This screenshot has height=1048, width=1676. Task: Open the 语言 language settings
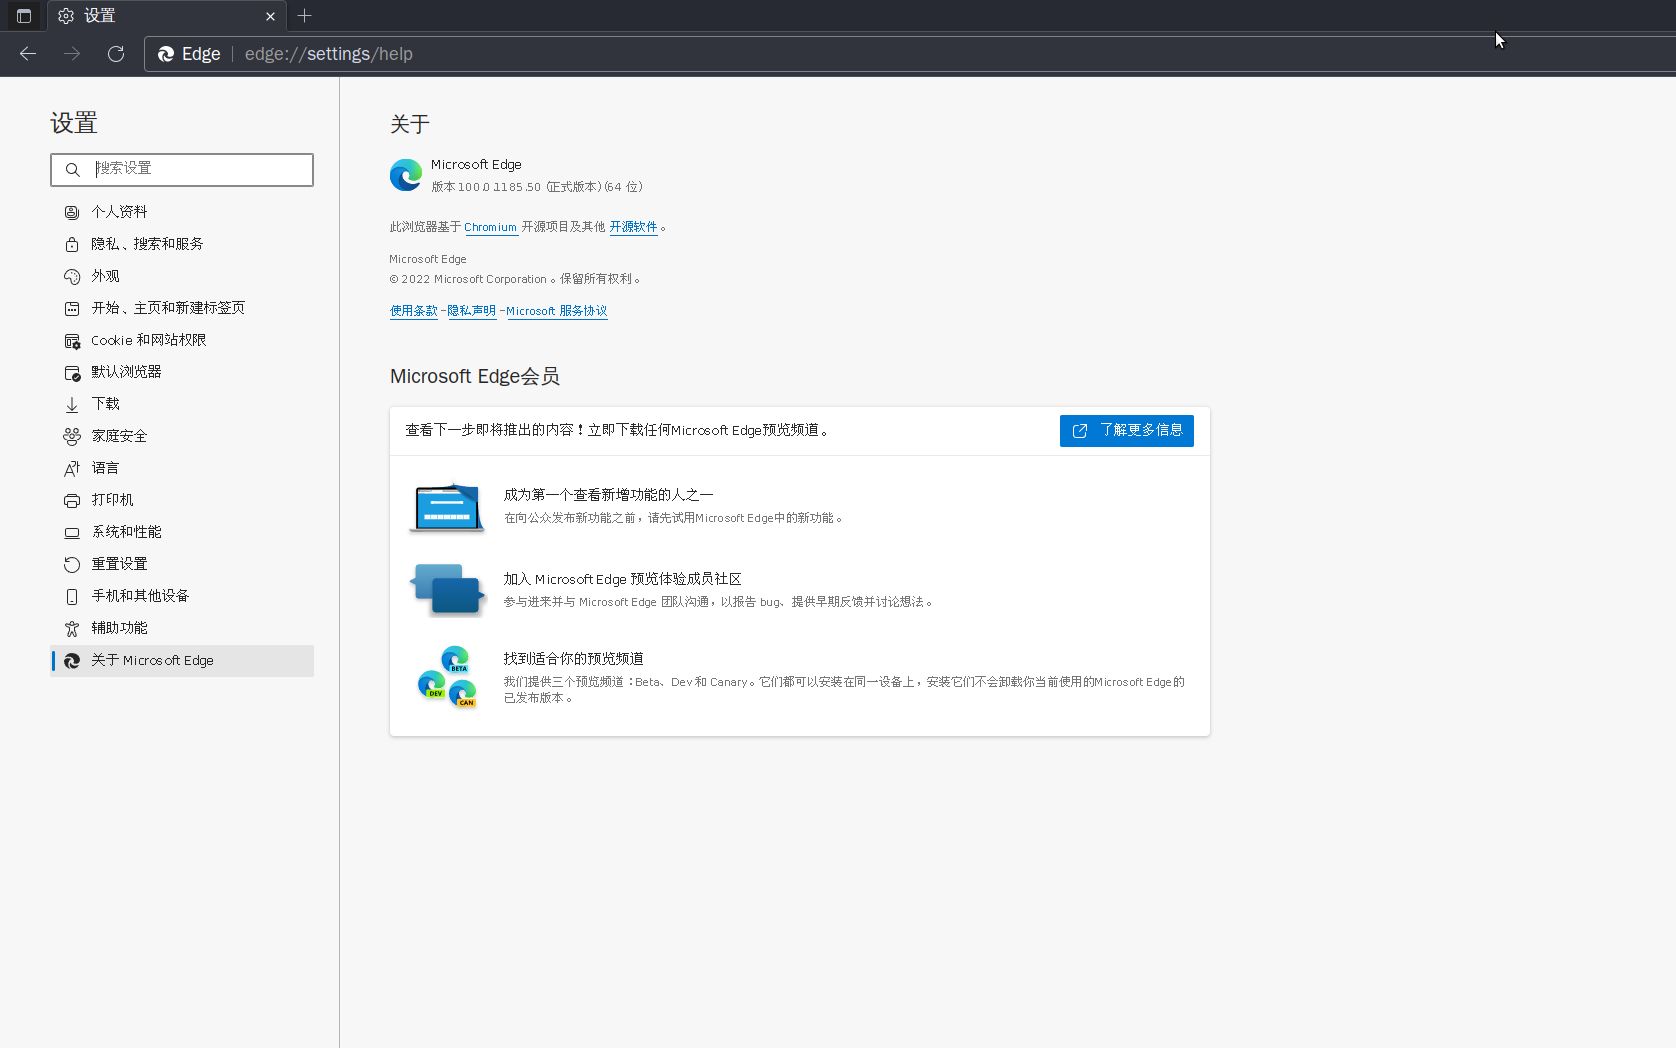[104, 467]
